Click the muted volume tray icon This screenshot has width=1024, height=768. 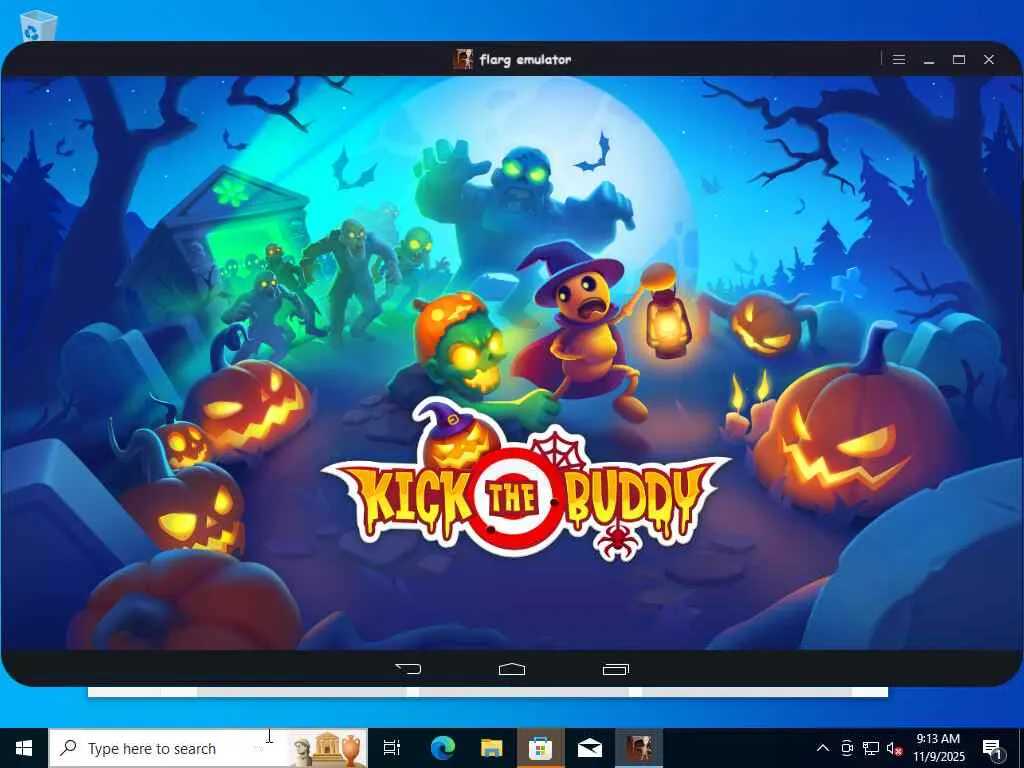(x=895, y=748)
